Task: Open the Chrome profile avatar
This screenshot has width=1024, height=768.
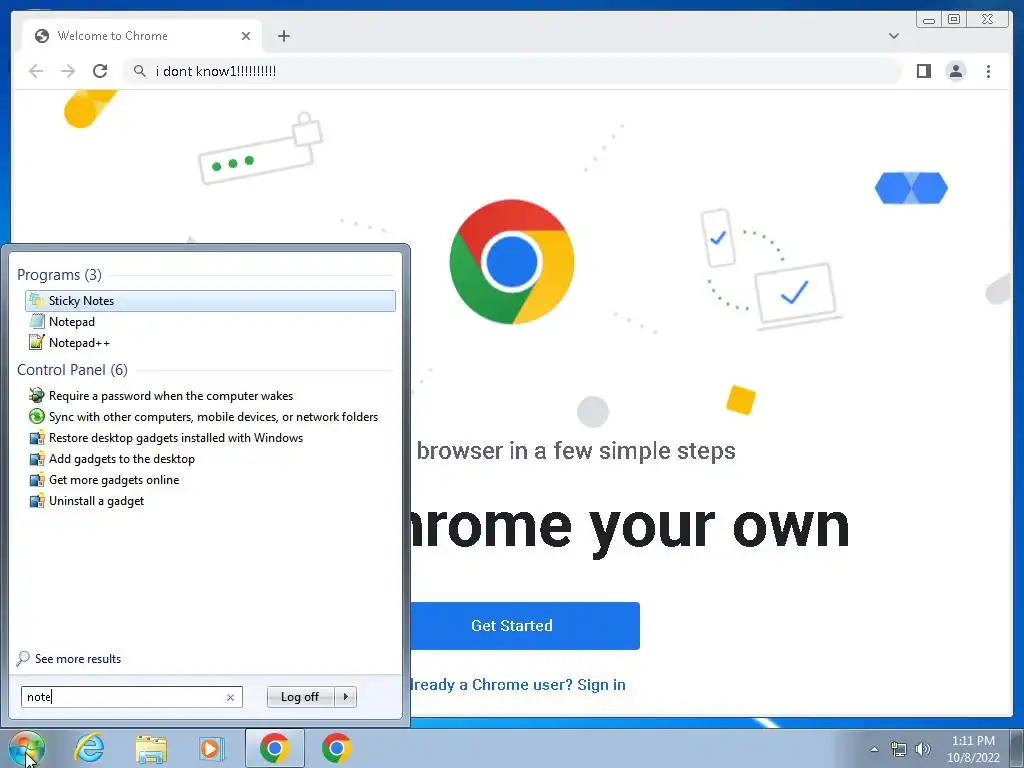Action: [x=955, y=71]
